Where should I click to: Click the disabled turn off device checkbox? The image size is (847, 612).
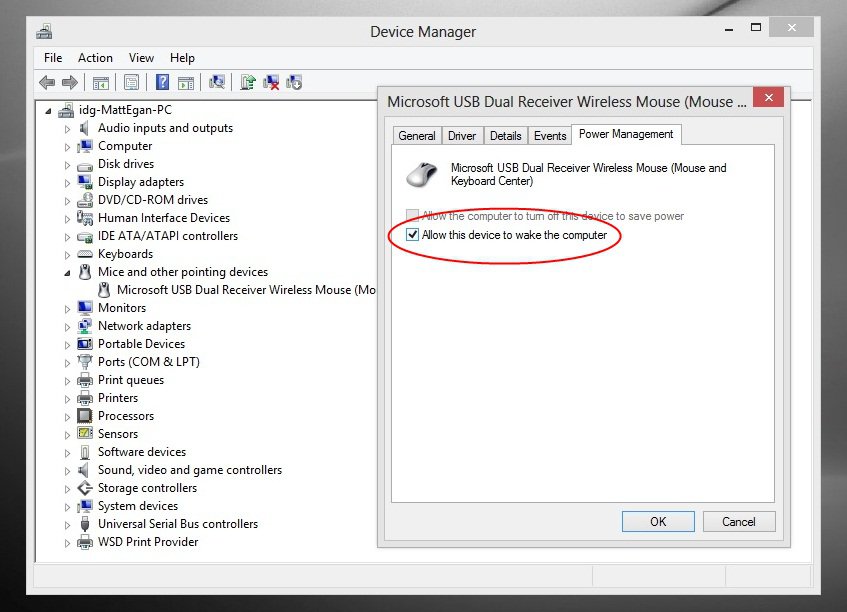pos(413,216)
